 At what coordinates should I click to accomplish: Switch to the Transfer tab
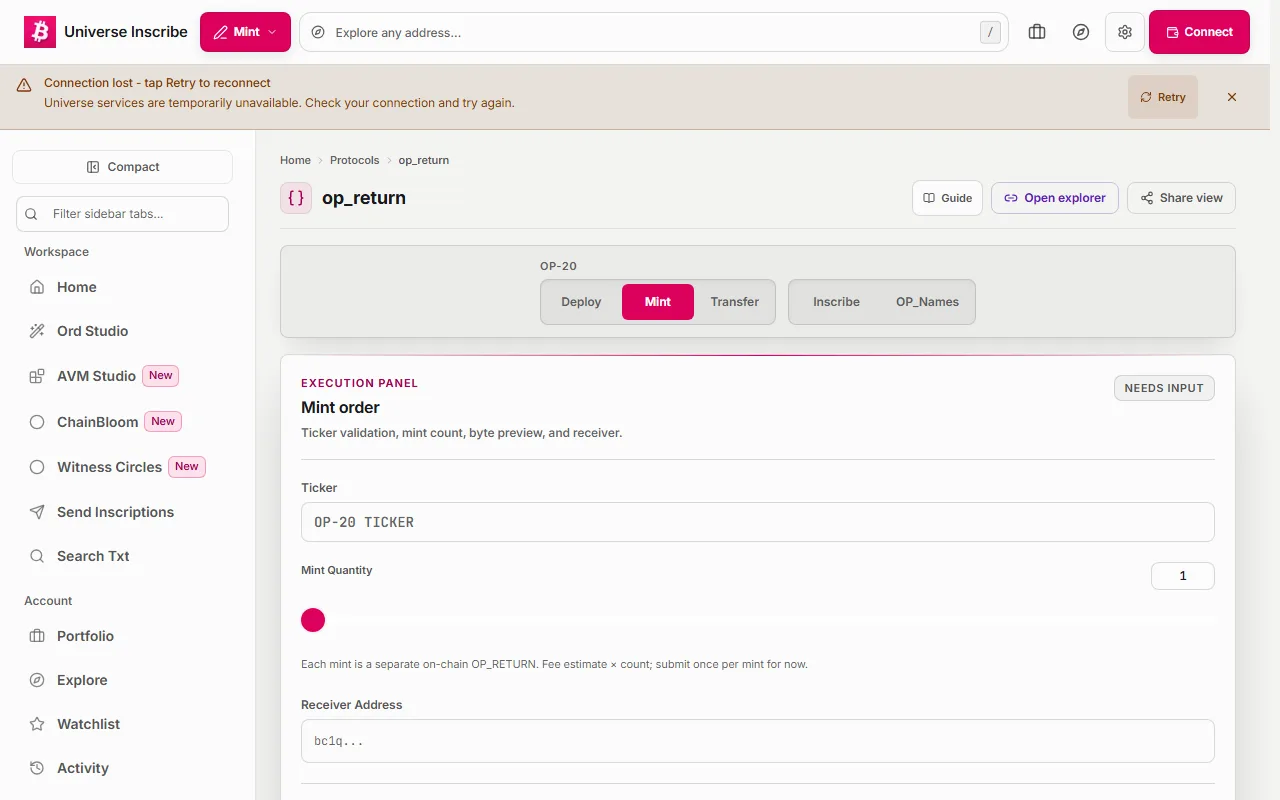tap(735, 302)
